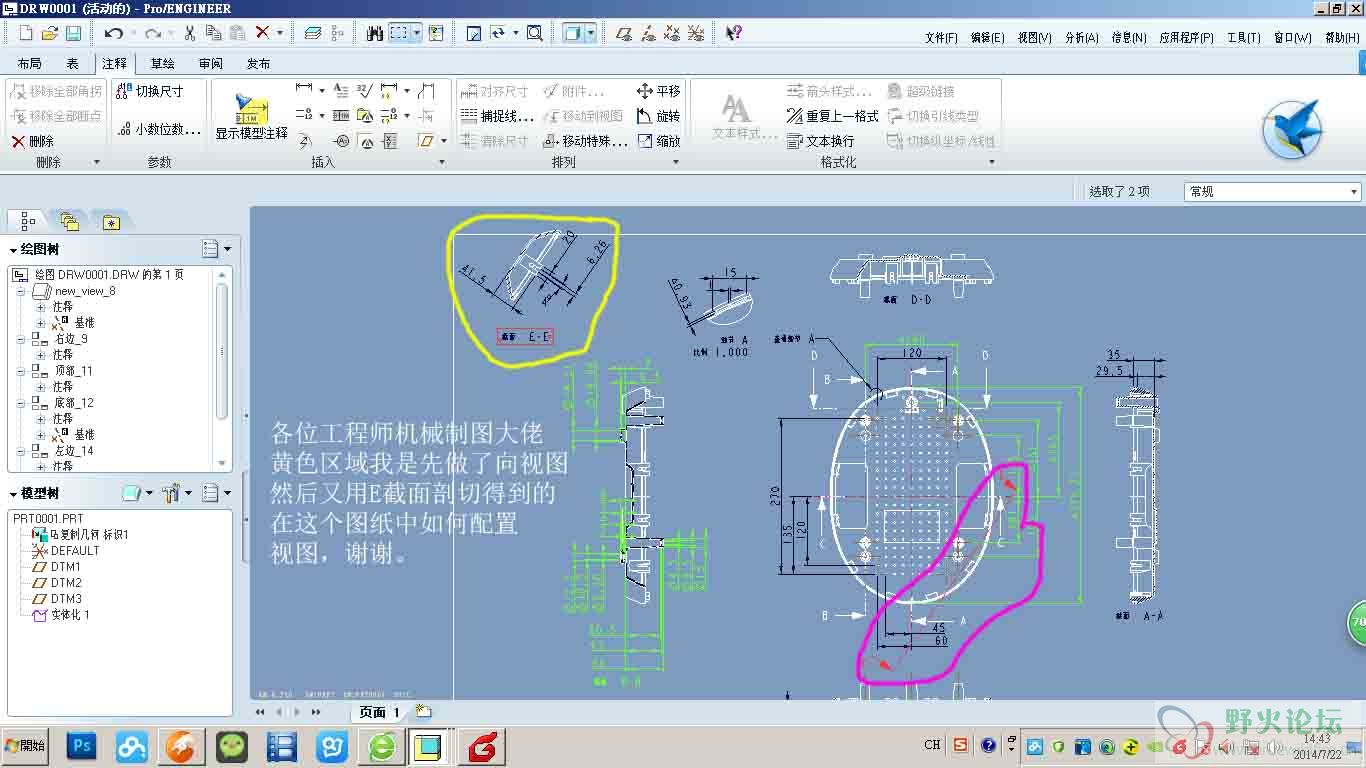Image resolution: width=1366 pixels, height=768 pixels.
Task: Open the 模型树 hammer settings dropdown
Action: (x=177, y=493)
